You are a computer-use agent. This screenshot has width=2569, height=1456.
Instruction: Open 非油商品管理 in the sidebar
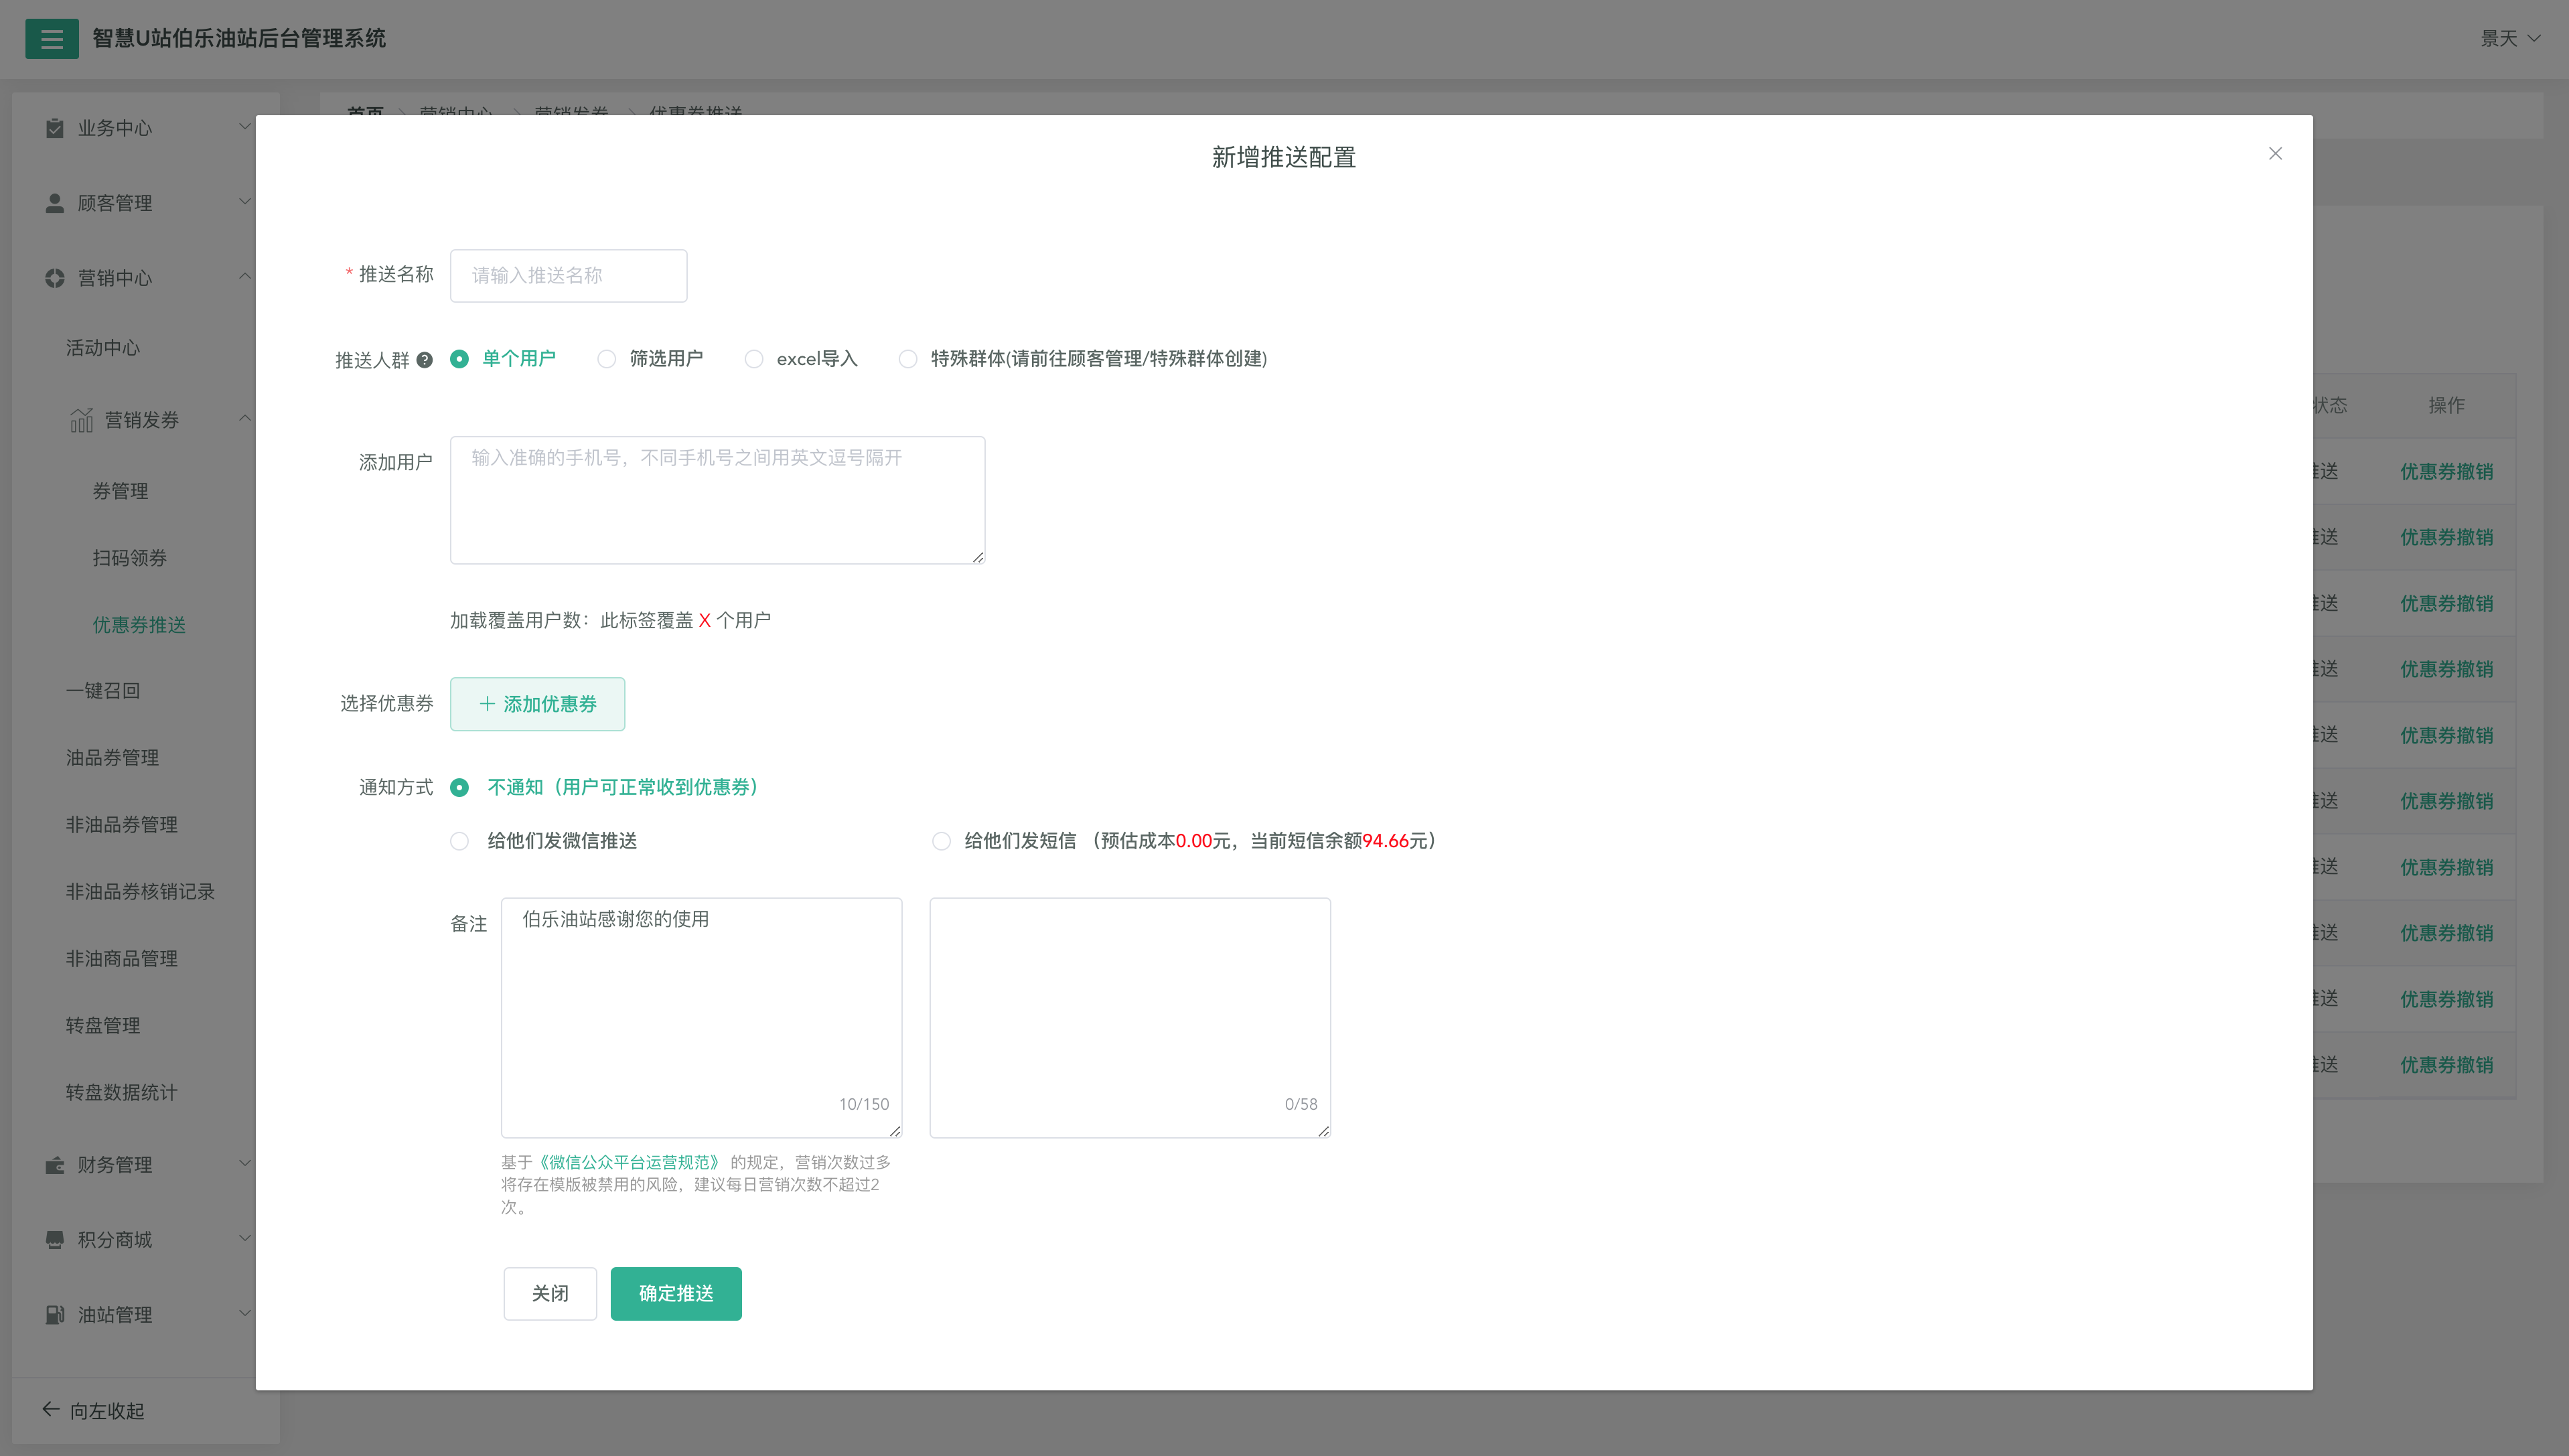coord(122,959)
